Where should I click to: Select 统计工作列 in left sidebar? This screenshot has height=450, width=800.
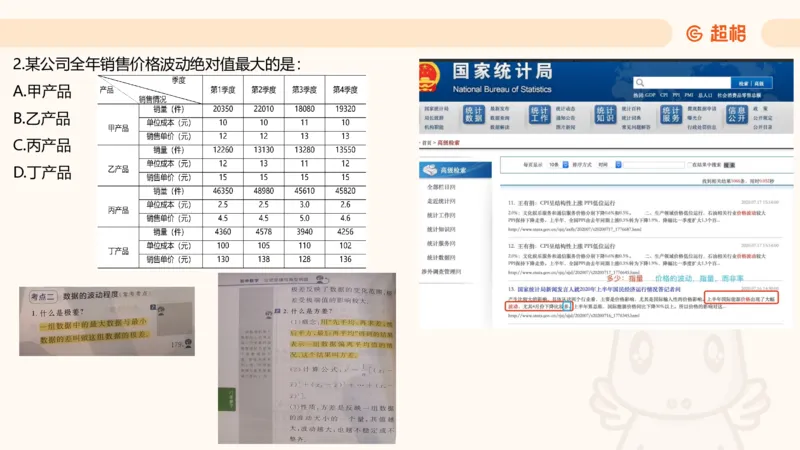441,215
